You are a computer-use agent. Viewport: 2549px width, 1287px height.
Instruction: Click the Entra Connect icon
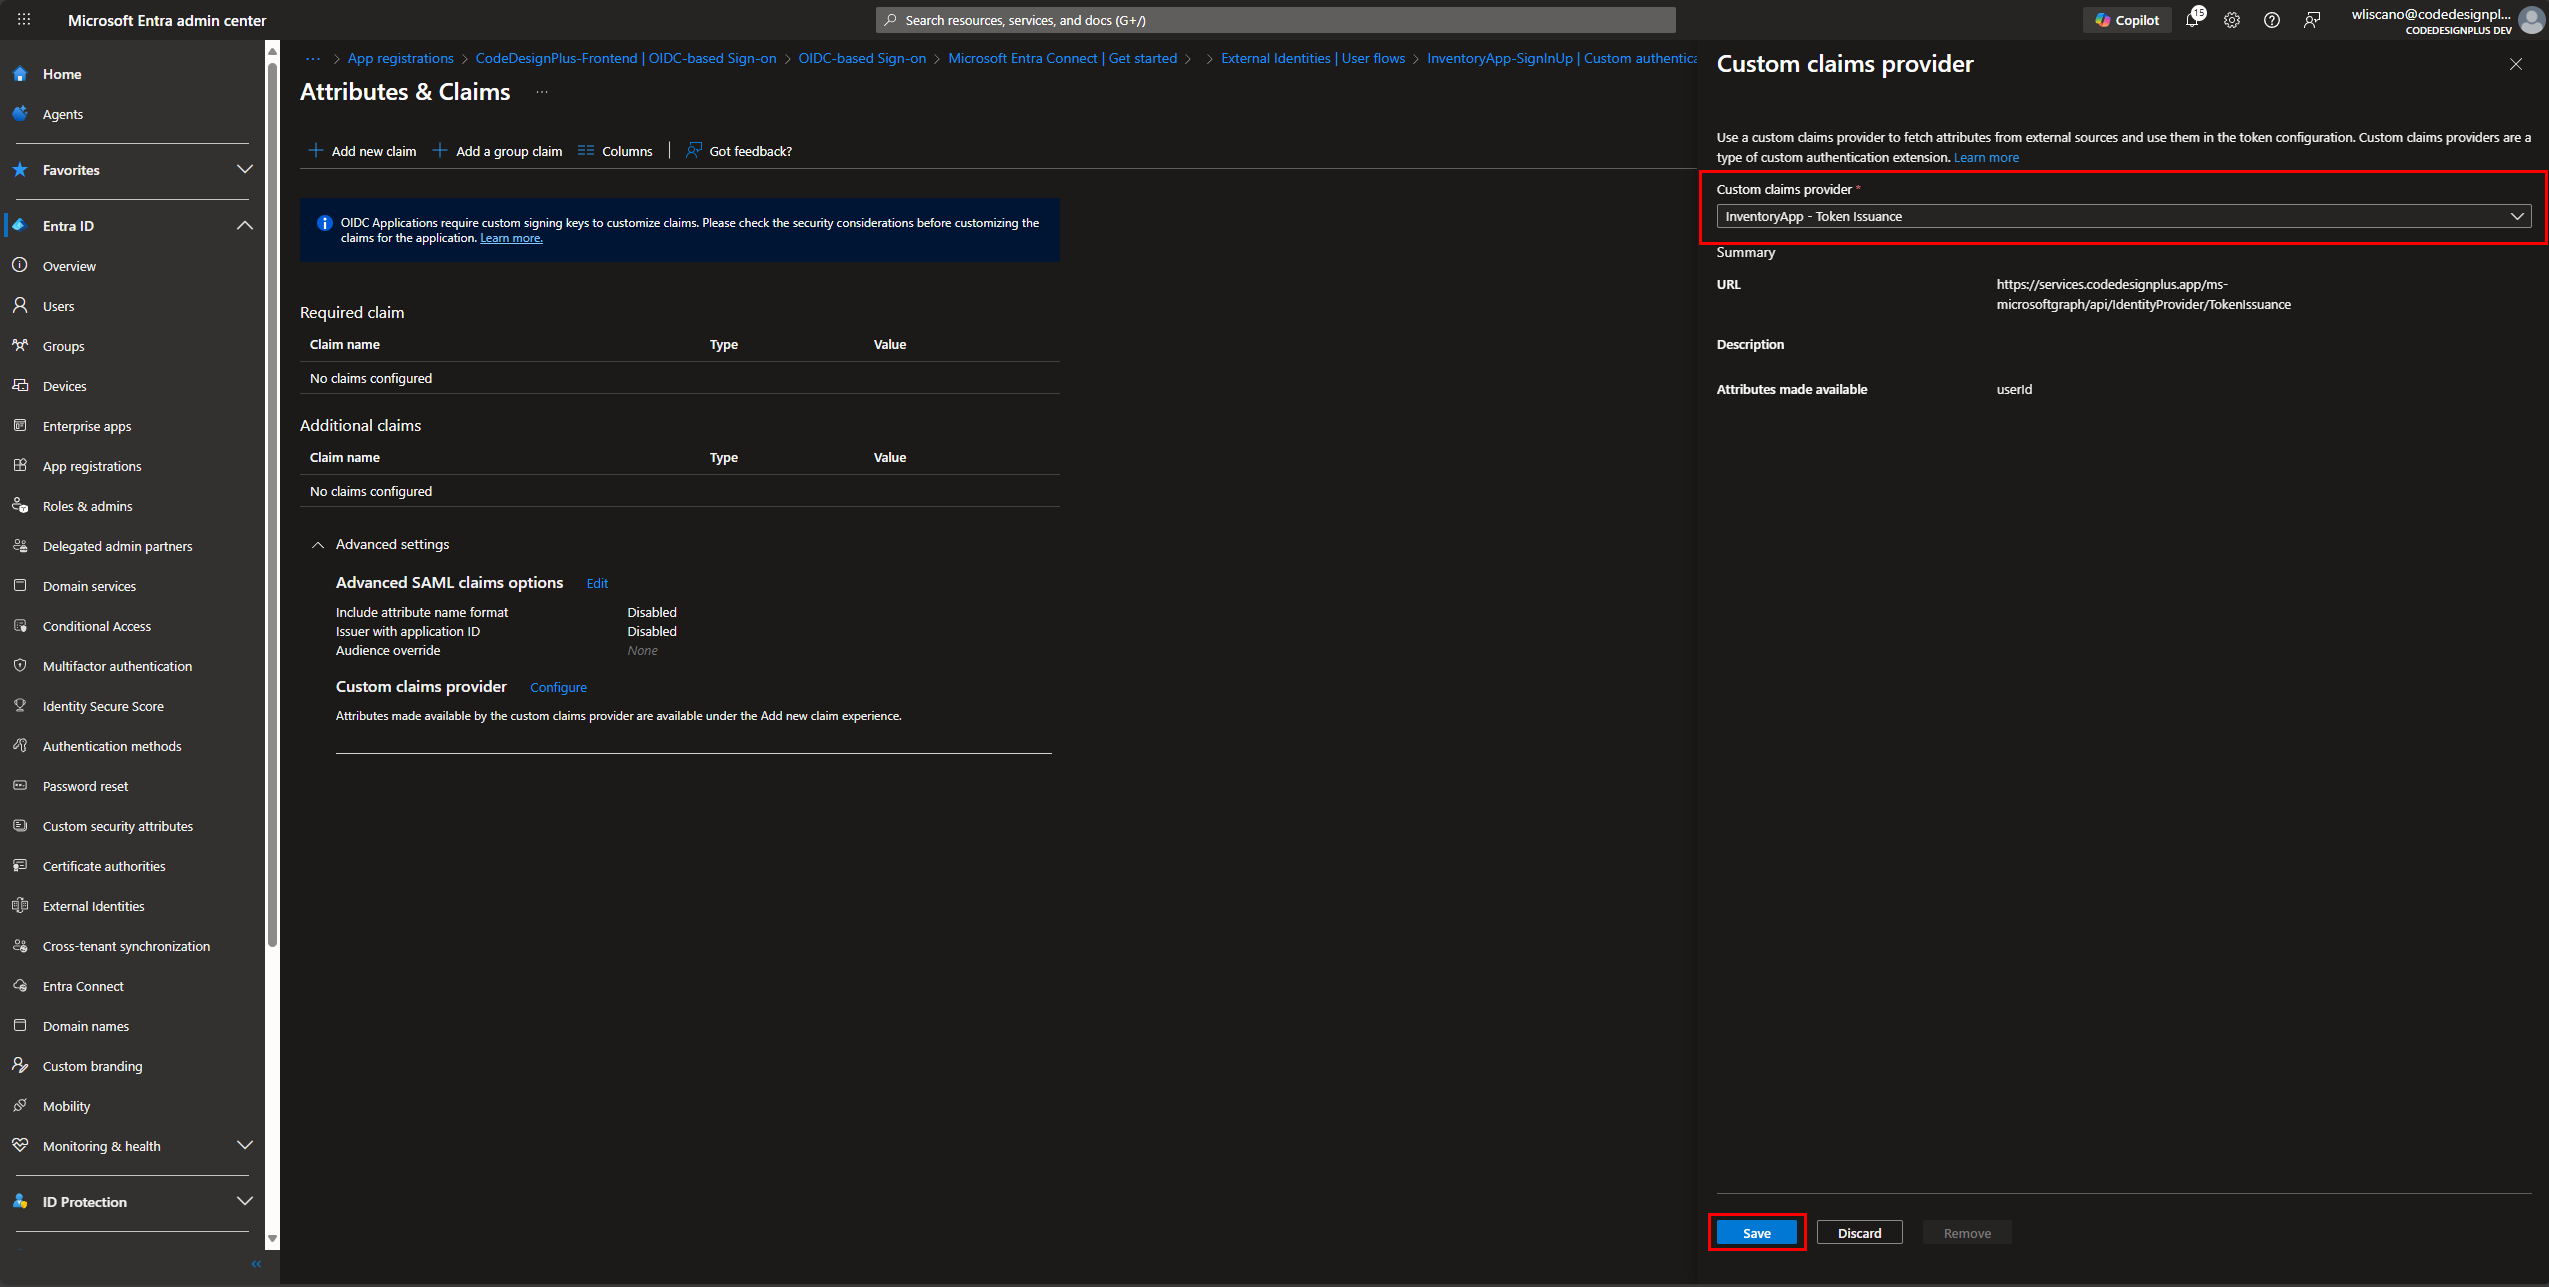[20, 986]
